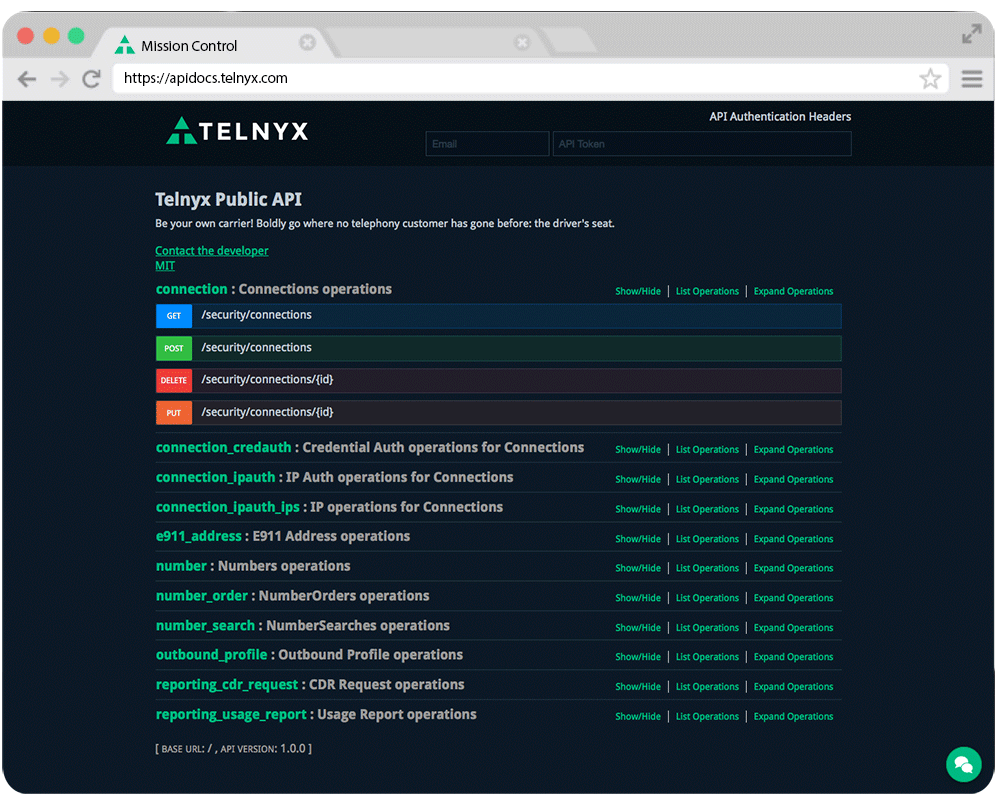
Task: Click Expand Operations for number_order
Action: click(x=793, y=598)
